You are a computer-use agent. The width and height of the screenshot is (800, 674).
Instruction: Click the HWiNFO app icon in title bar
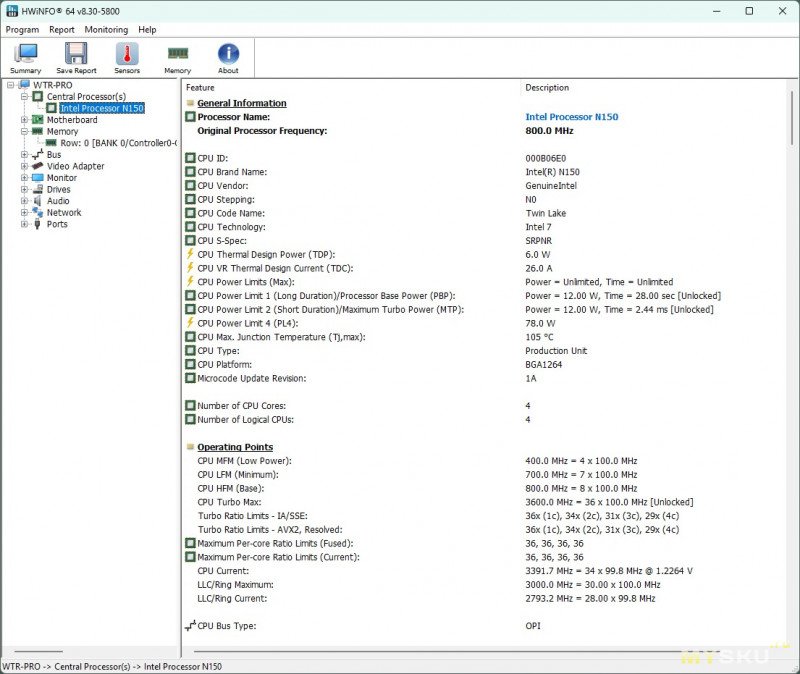12,11
